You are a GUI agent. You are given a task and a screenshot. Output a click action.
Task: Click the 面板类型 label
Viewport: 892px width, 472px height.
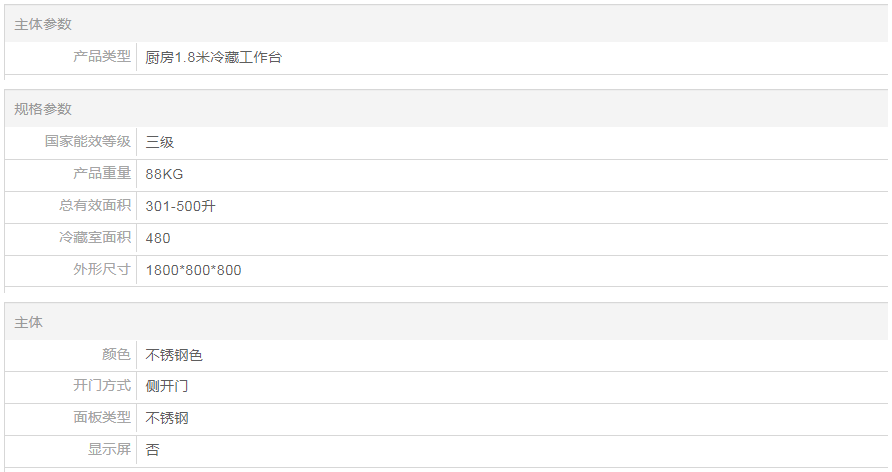102,418
